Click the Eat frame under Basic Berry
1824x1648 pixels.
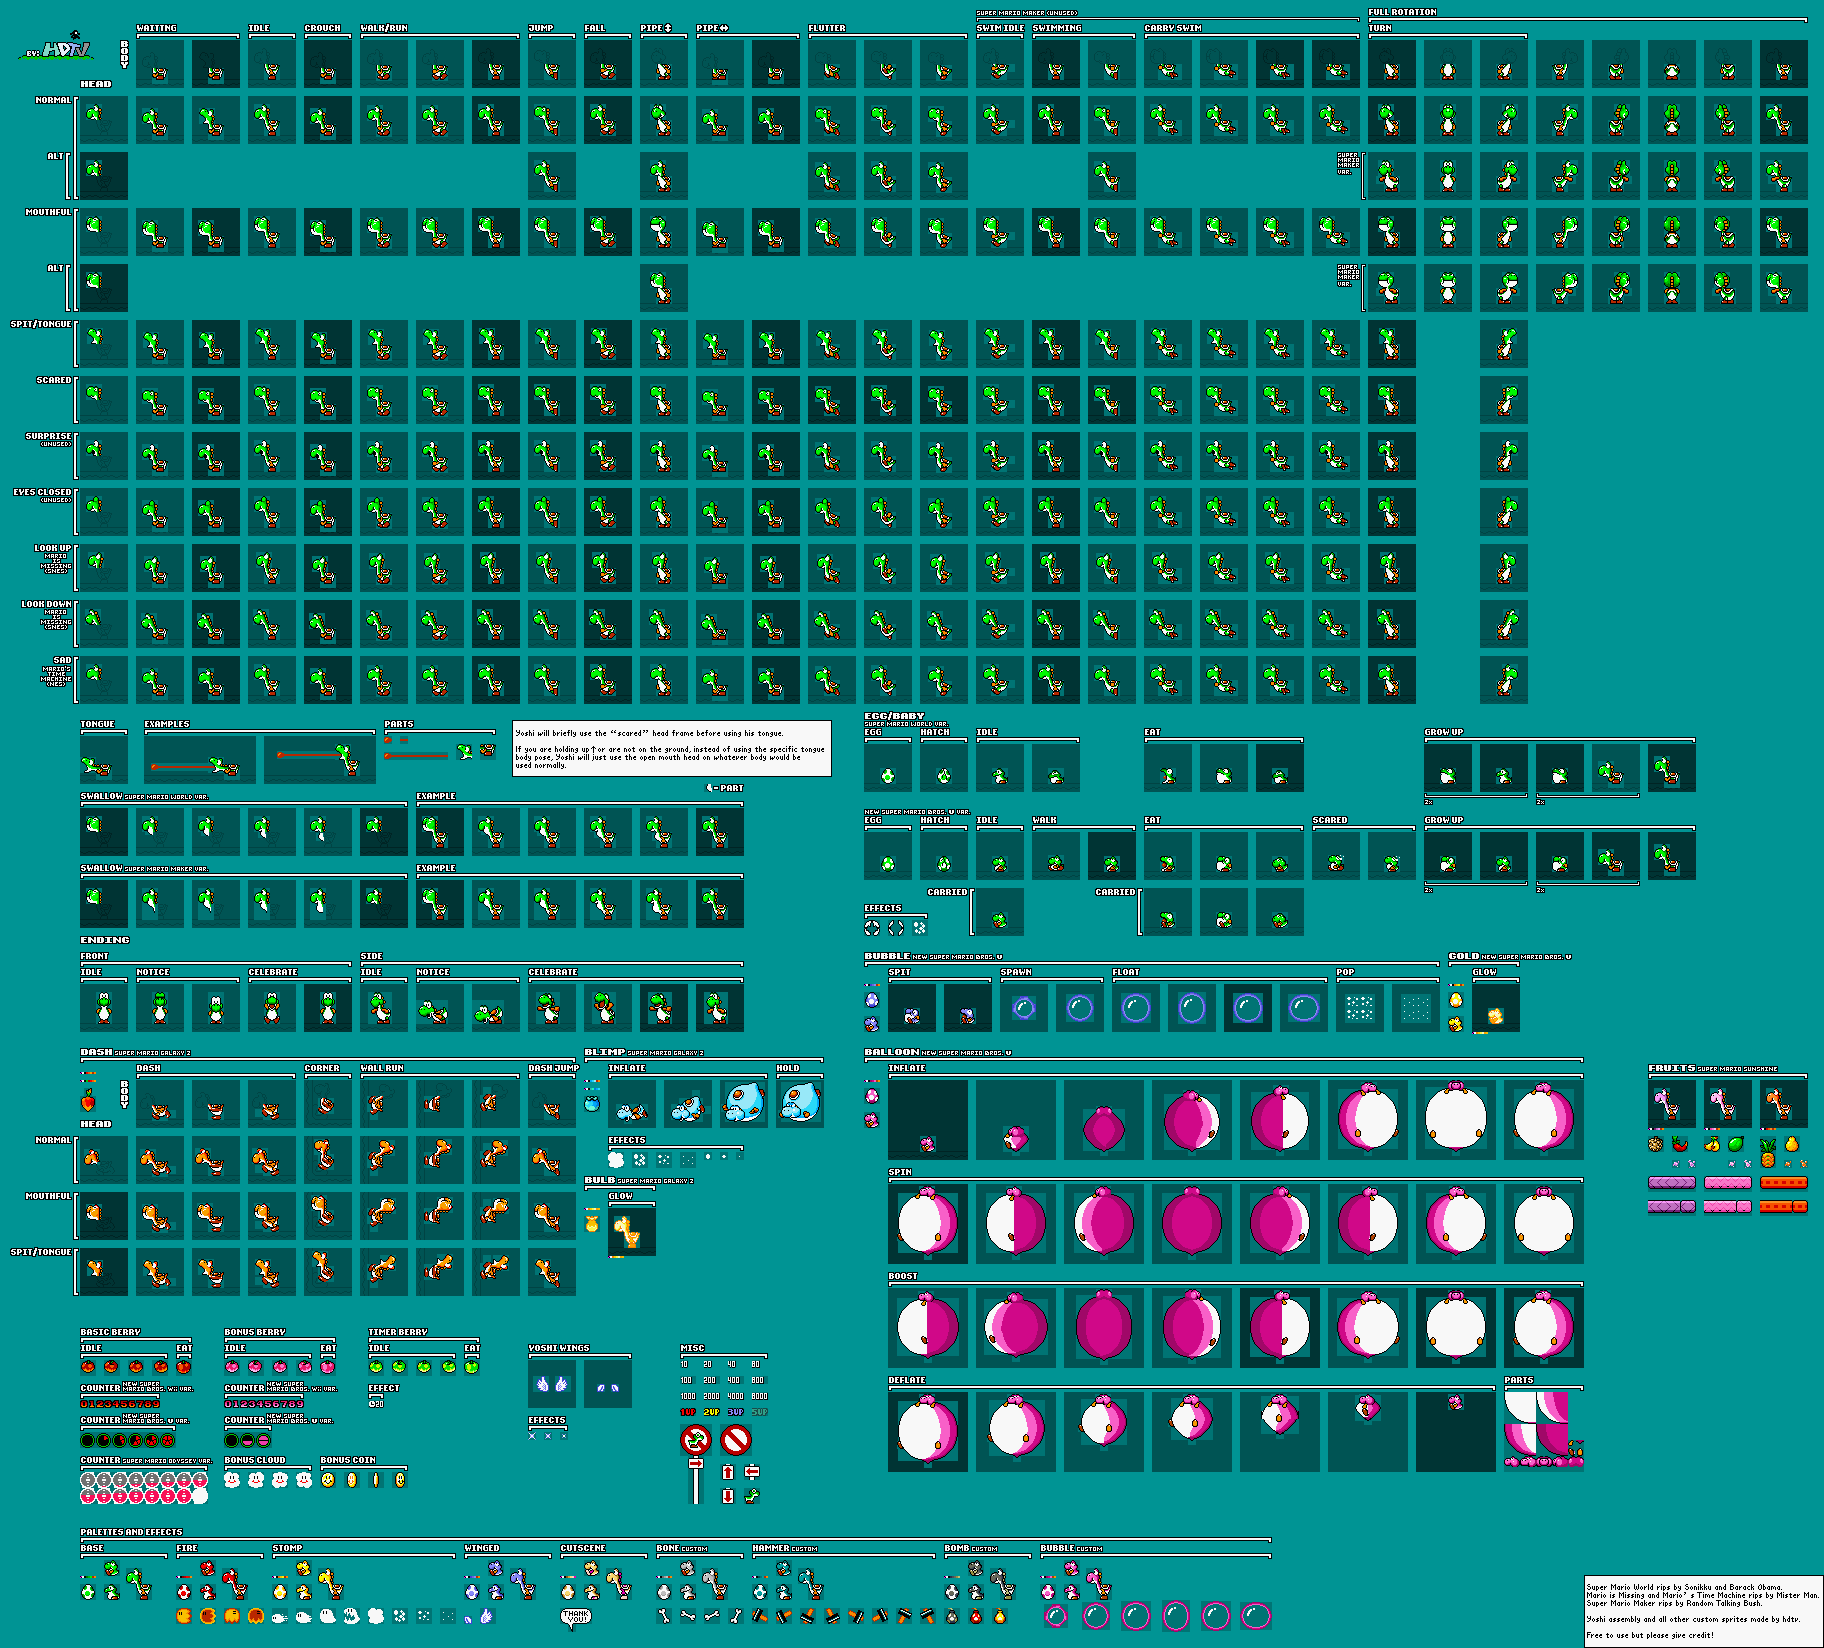pos(184,1366)
